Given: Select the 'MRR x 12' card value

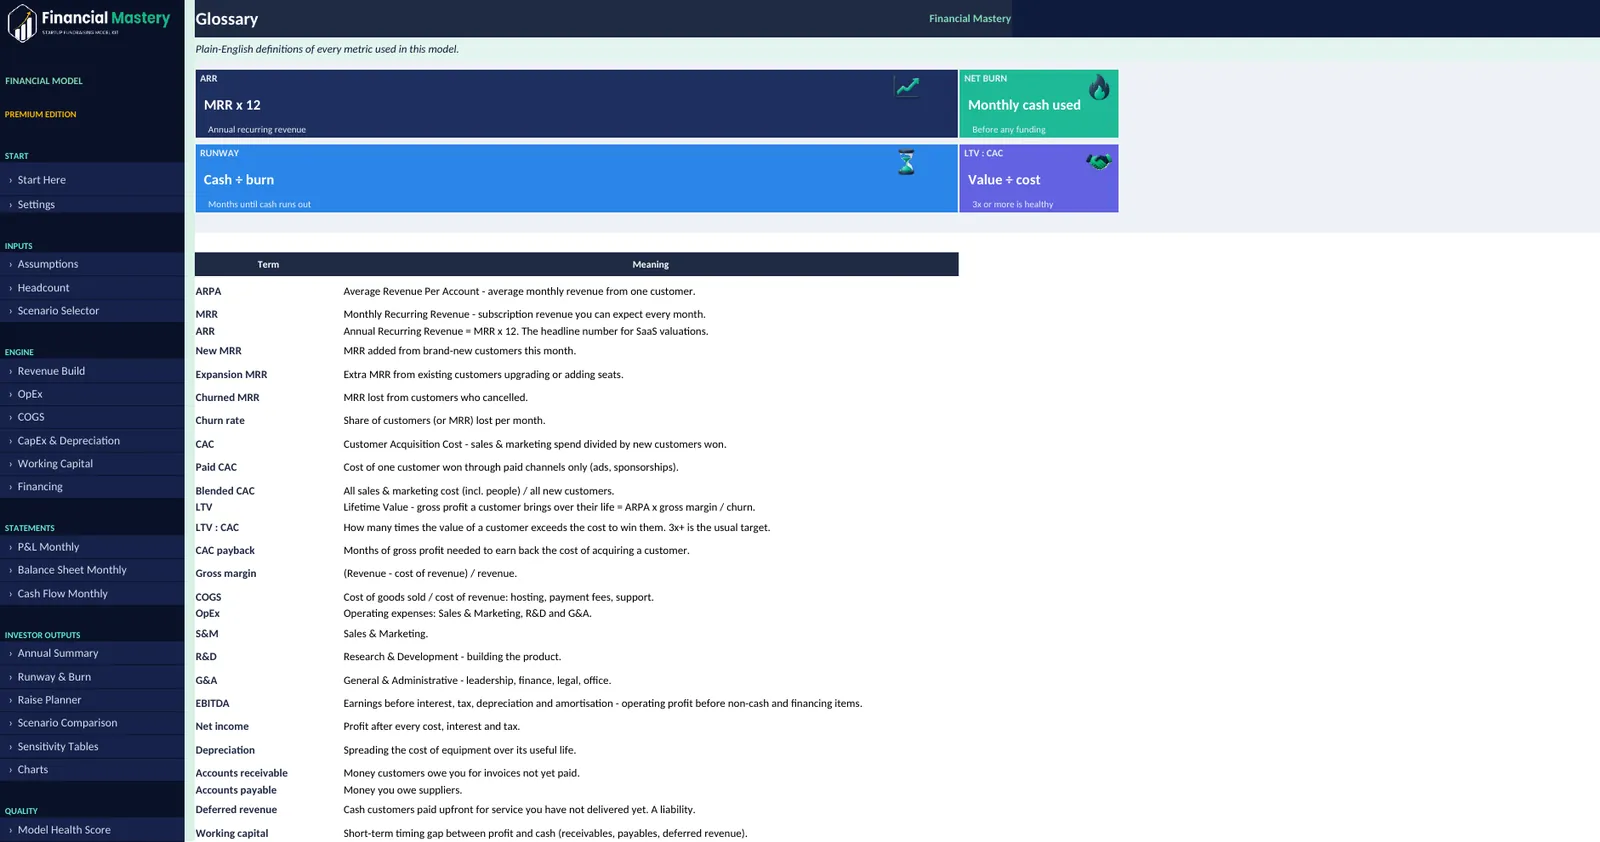Looking at the screenshot, I should [x=232, y=105].
